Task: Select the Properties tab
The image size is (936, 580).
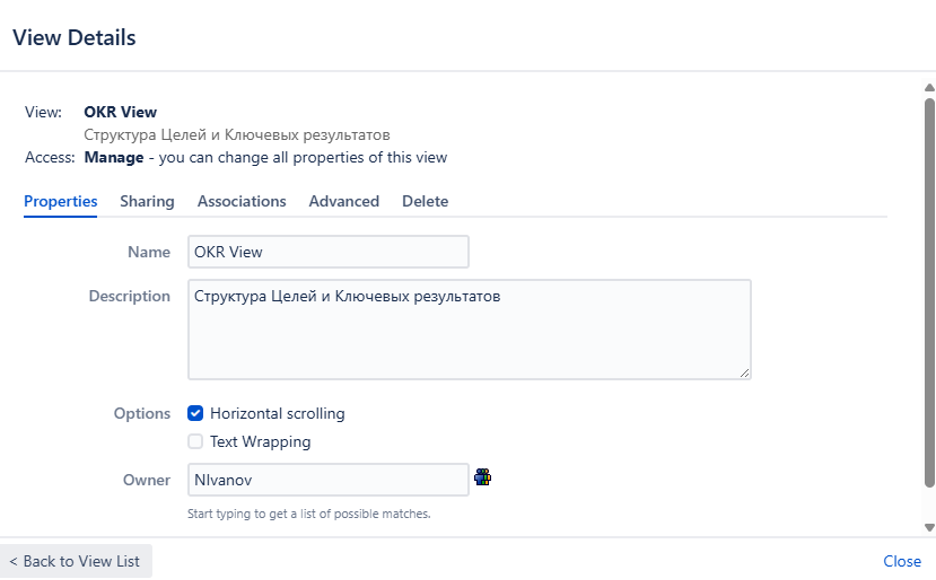Action: pyautogui.click(x=60, y=201)
